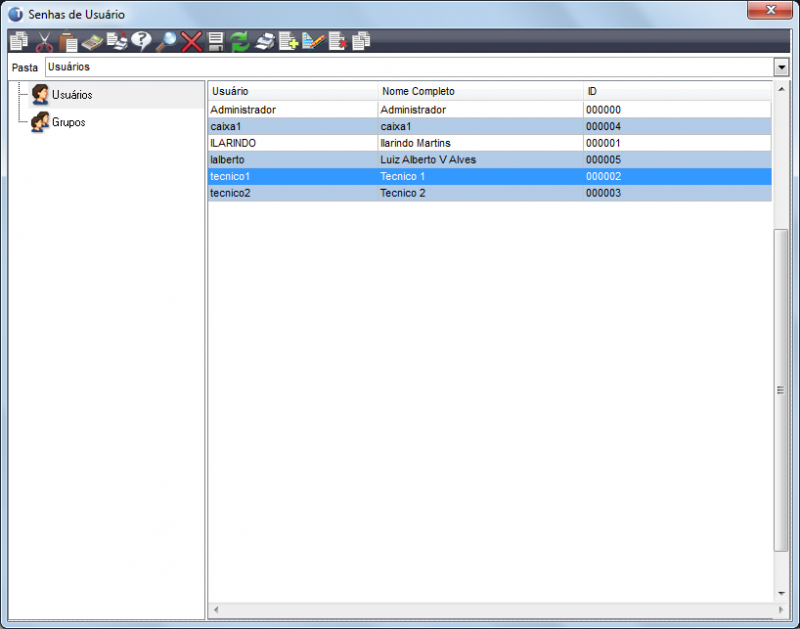Click the horizontal scrollbar left arrow
This screenshot has height=629, width=800.
coord(216,610)
